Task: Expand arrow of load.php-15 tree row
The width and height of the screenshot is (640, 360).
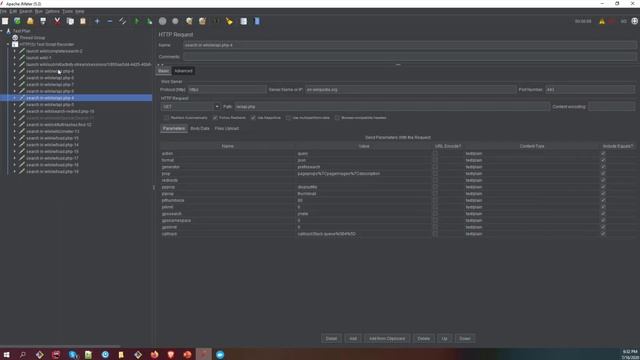Action: click(x=15, y=151)
